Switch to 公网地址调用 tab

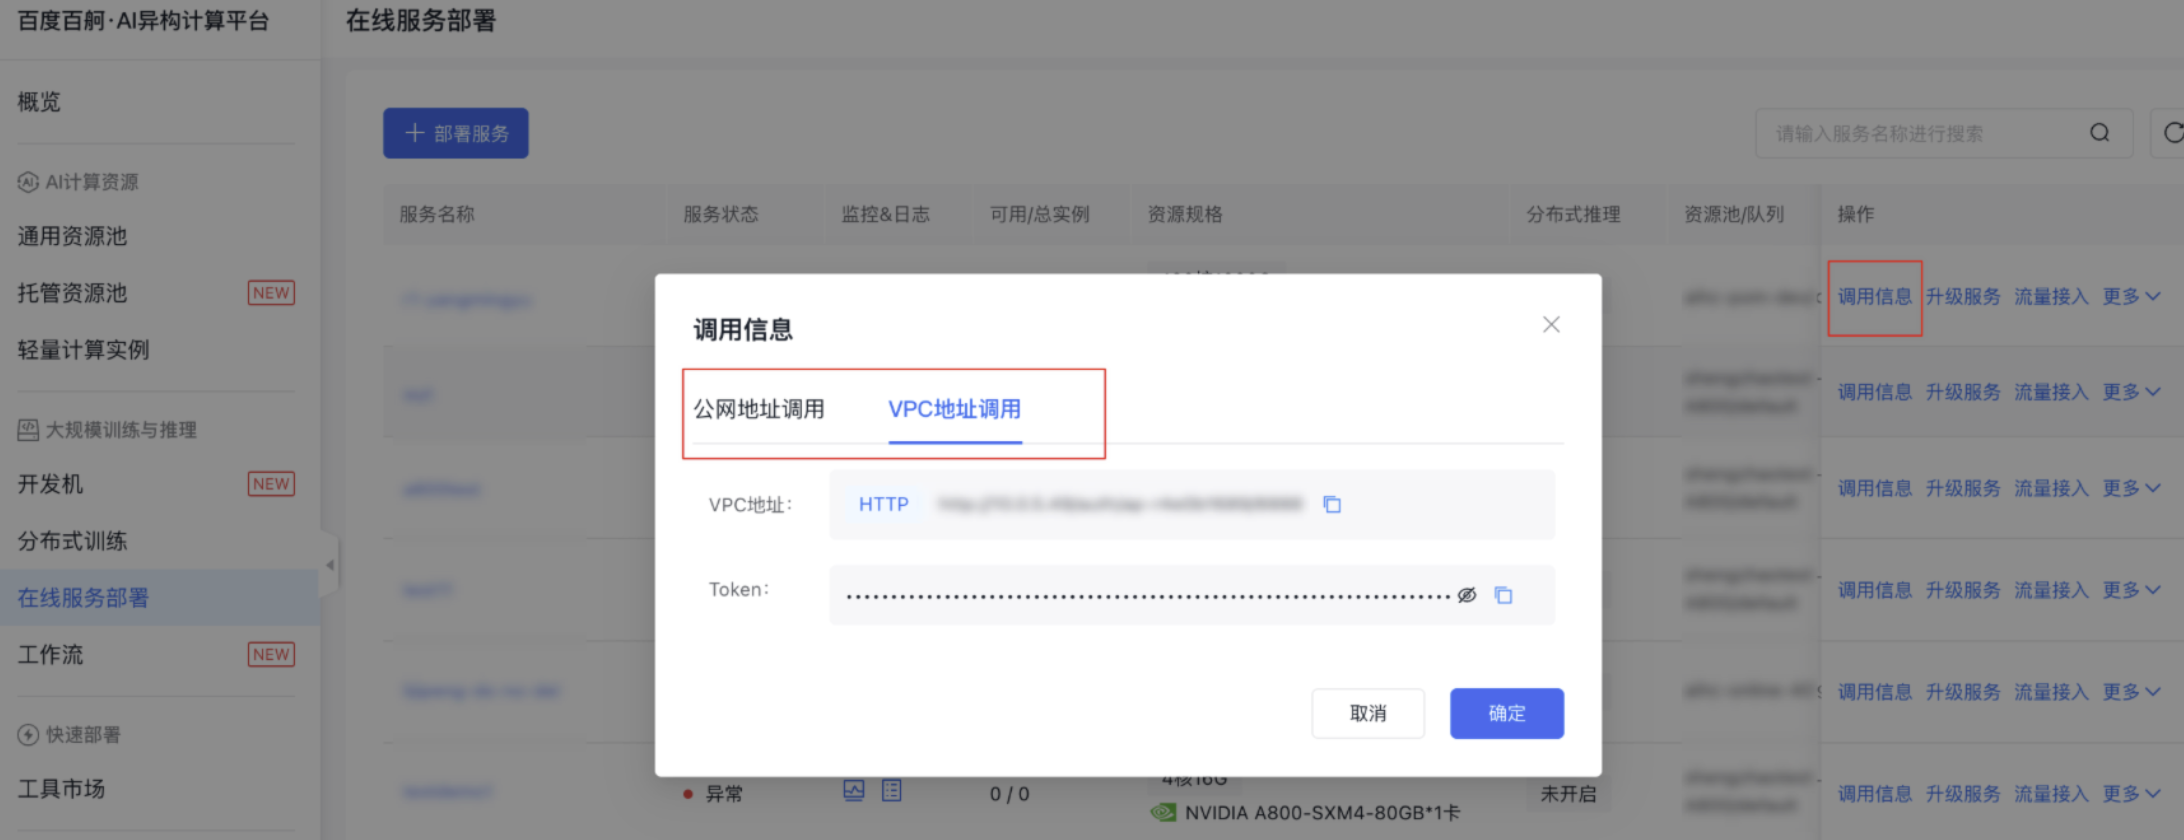759,409
